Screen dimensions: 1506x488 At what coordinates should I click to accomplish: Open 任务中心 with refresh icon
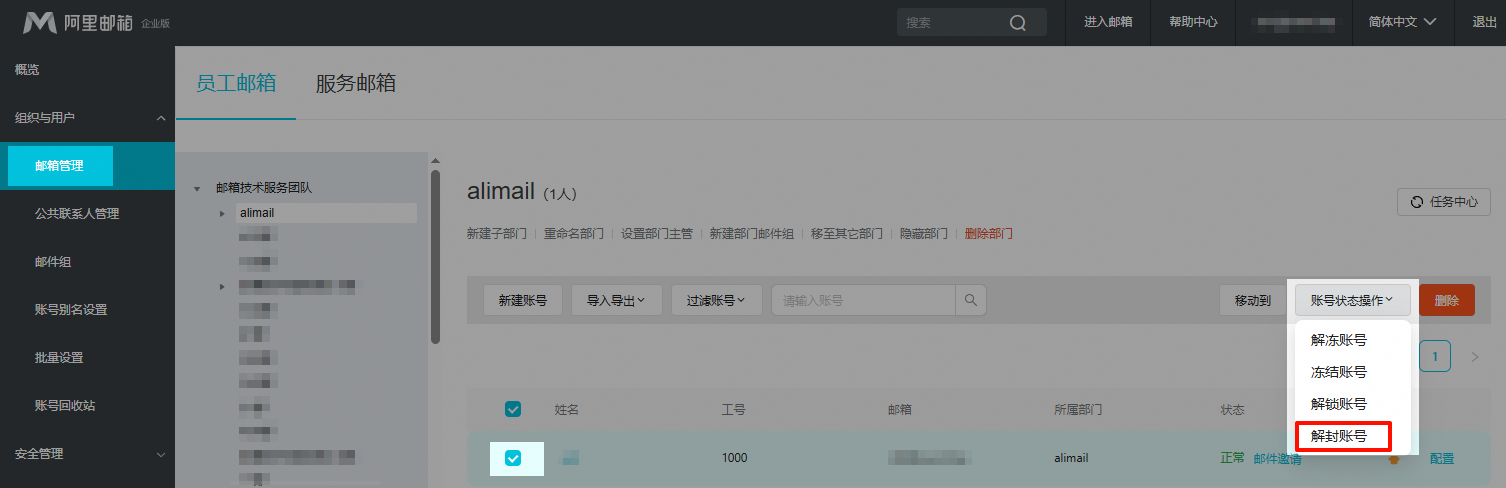click(1443, 202)
